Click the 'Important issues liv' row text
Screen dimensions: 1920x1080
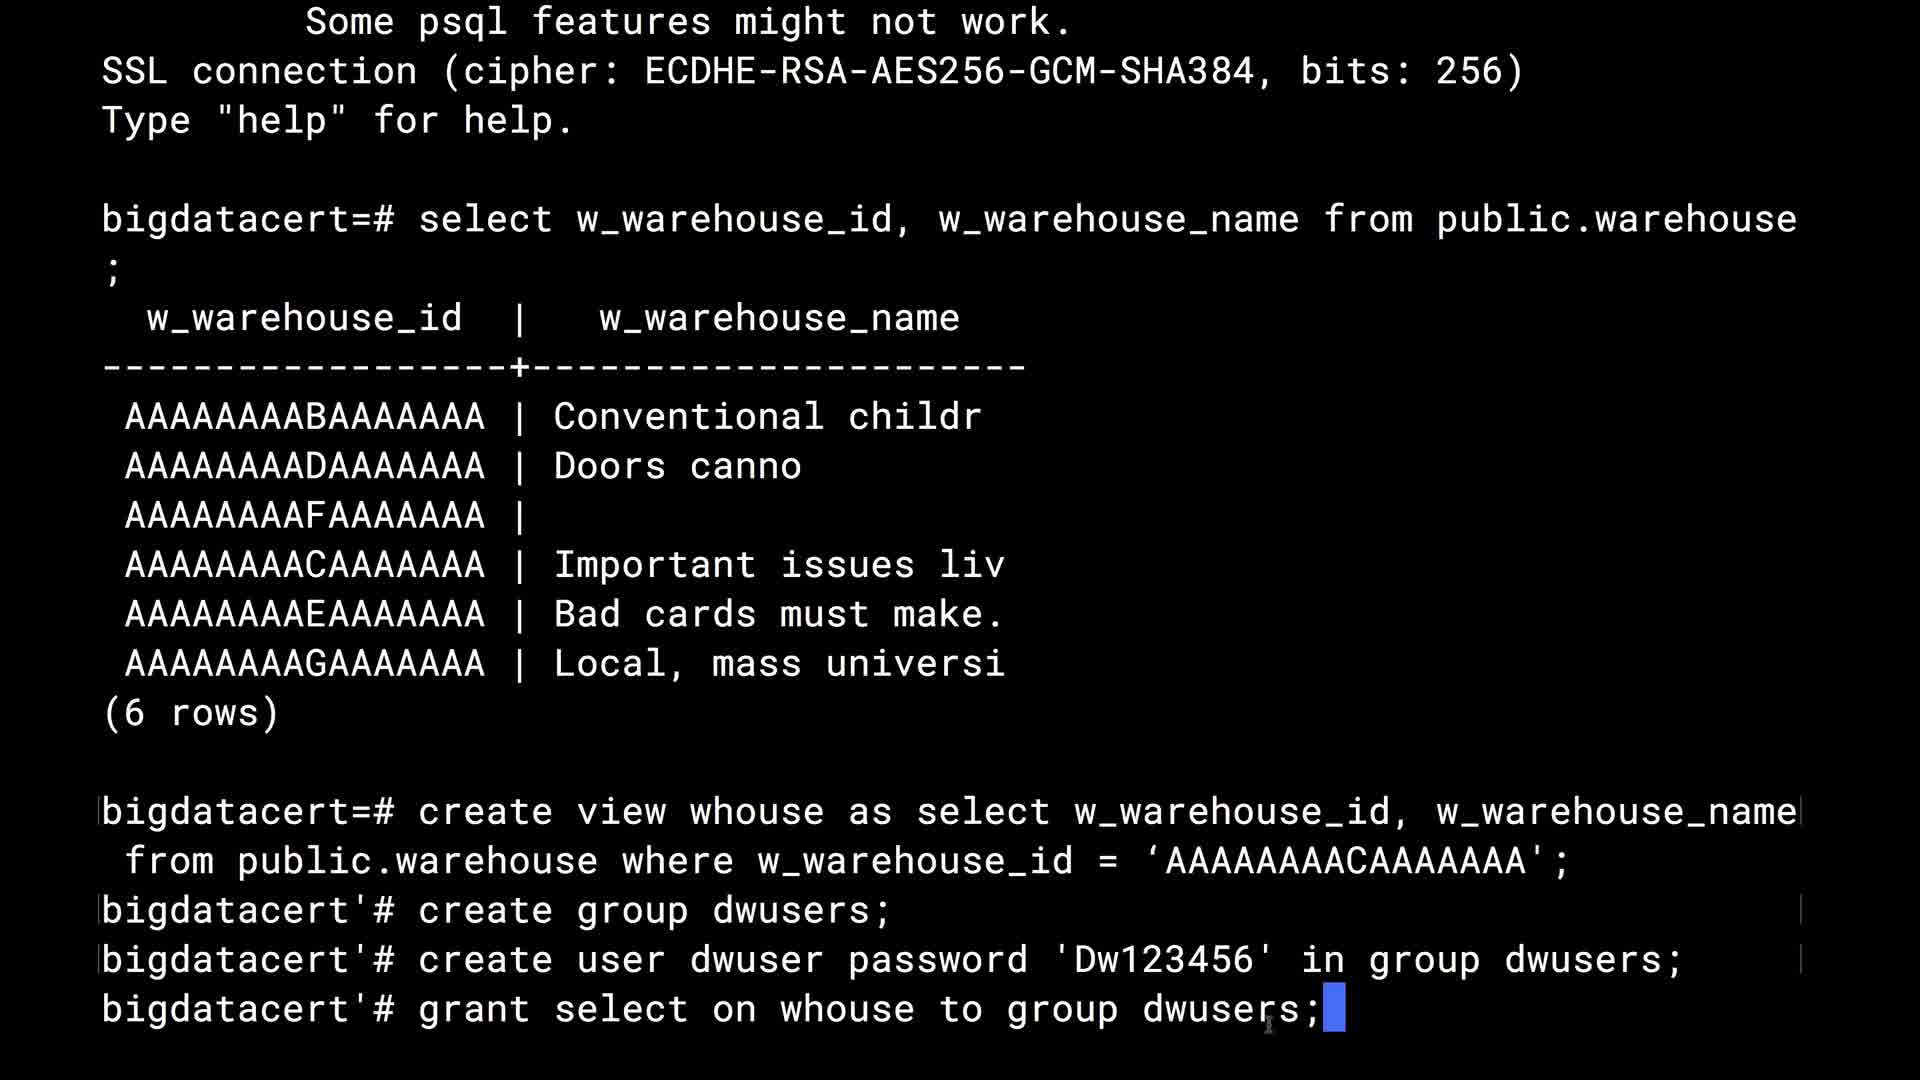(x=778, y=565)
